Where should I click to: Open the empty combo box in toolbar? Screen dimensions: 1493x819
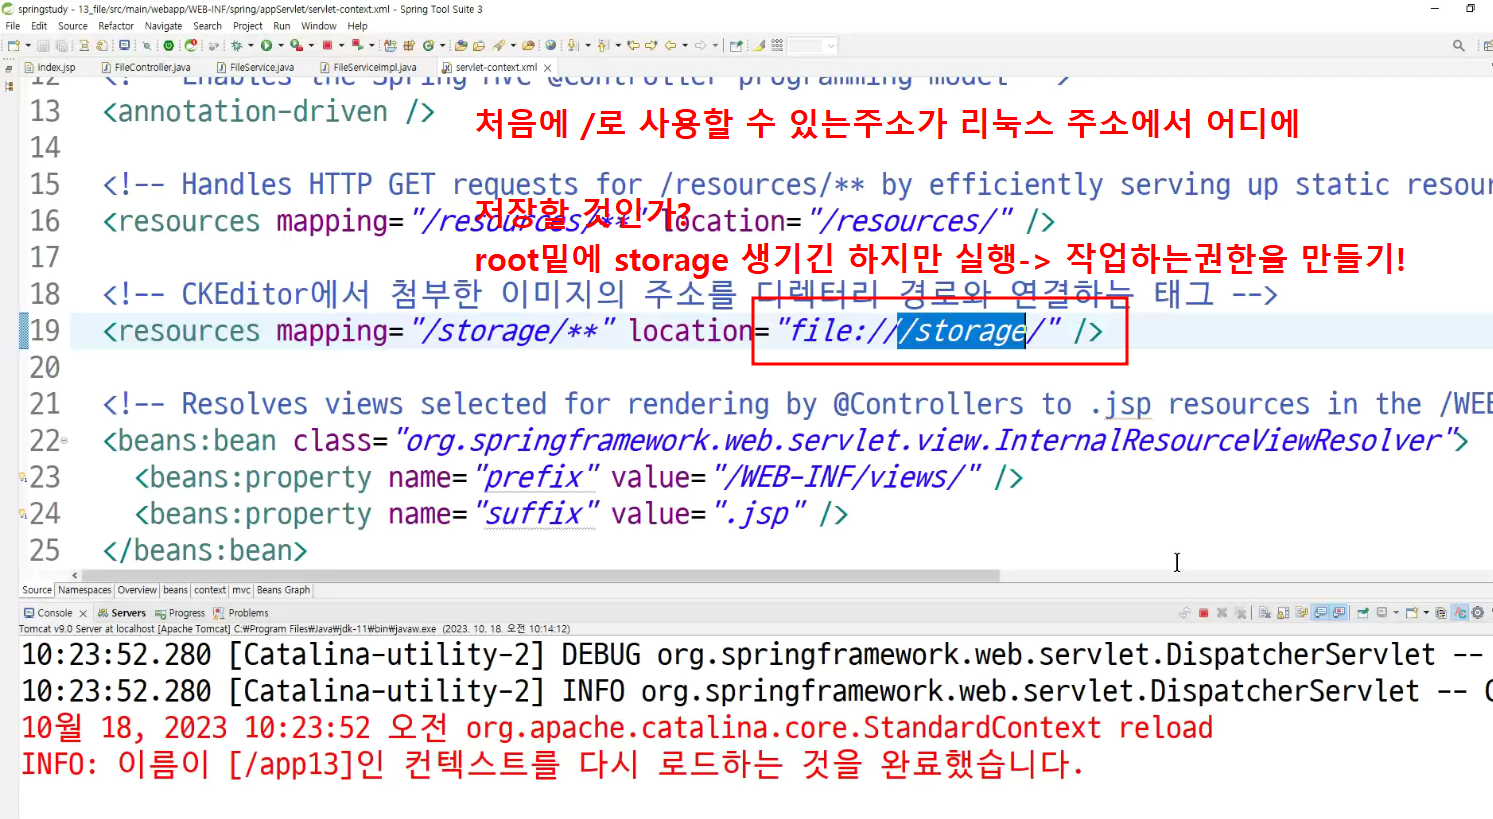point(812,45)
